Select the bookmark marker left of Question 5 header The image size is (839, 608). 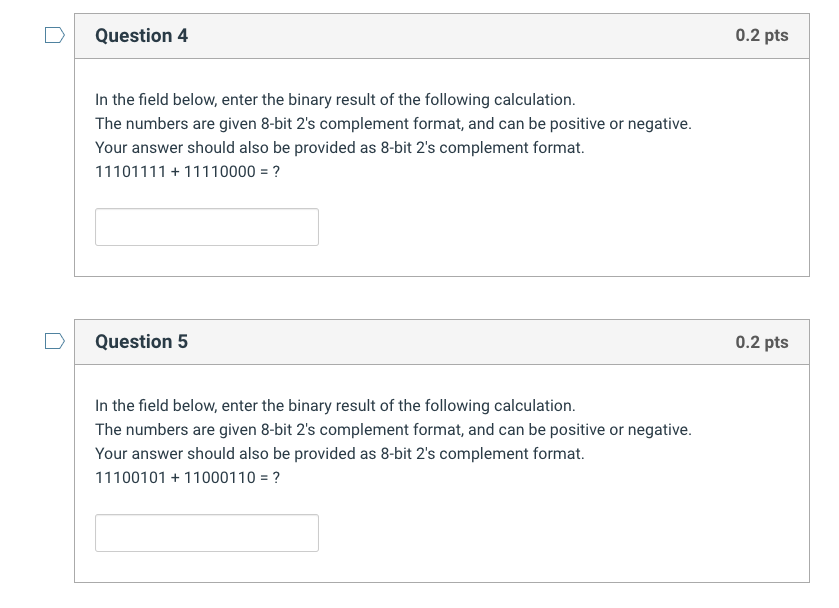coord(55,340)
